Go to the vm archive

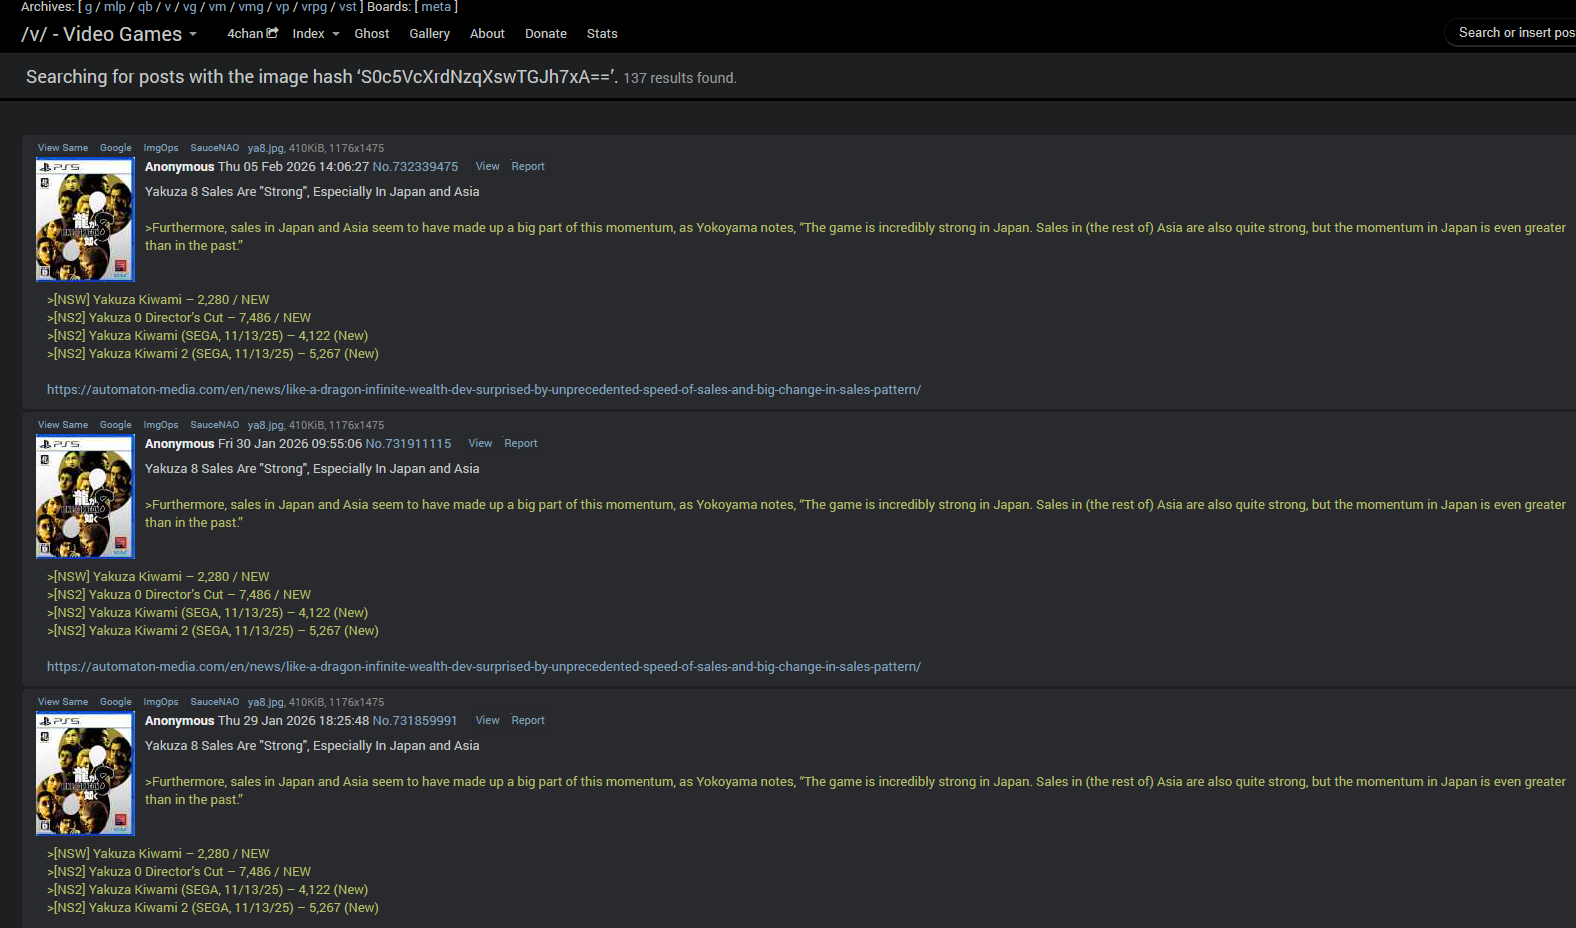[217, 7]
